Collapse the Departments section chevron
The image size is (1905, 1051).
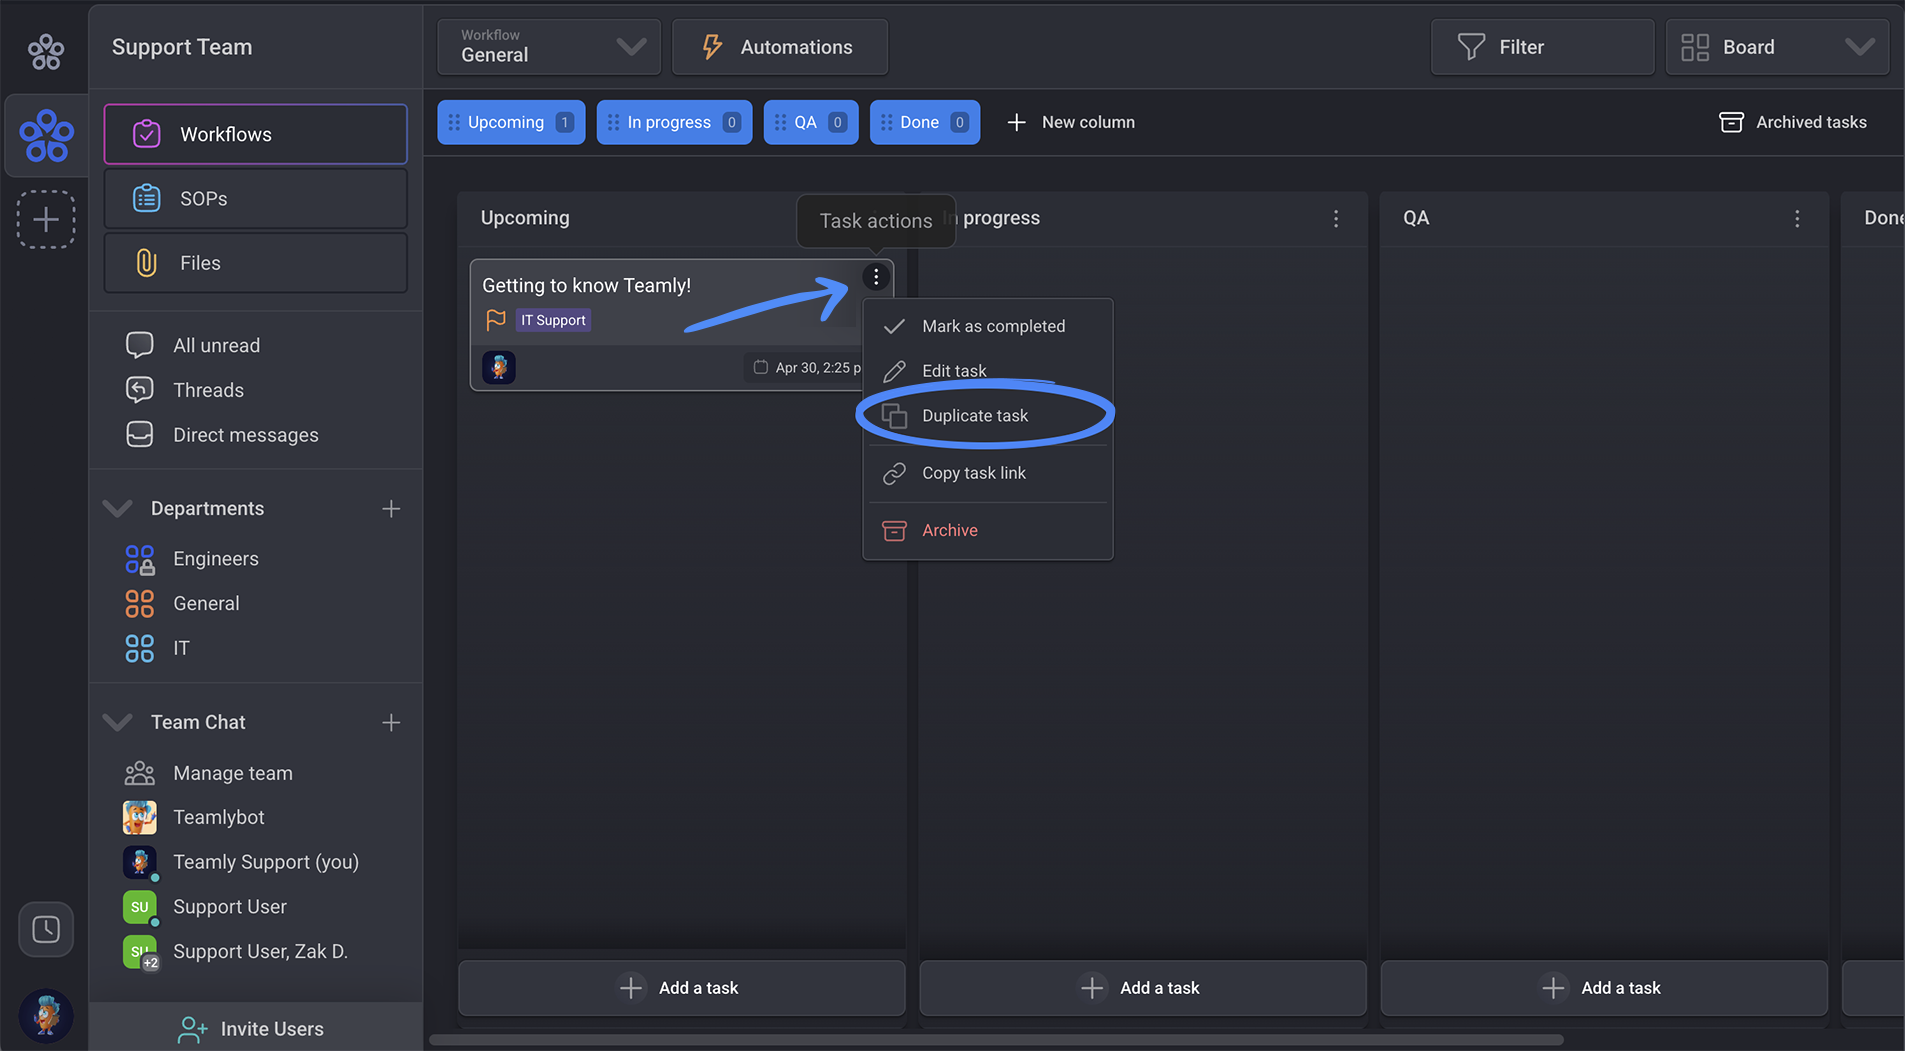pyautogui.click(x=118, y=508)
